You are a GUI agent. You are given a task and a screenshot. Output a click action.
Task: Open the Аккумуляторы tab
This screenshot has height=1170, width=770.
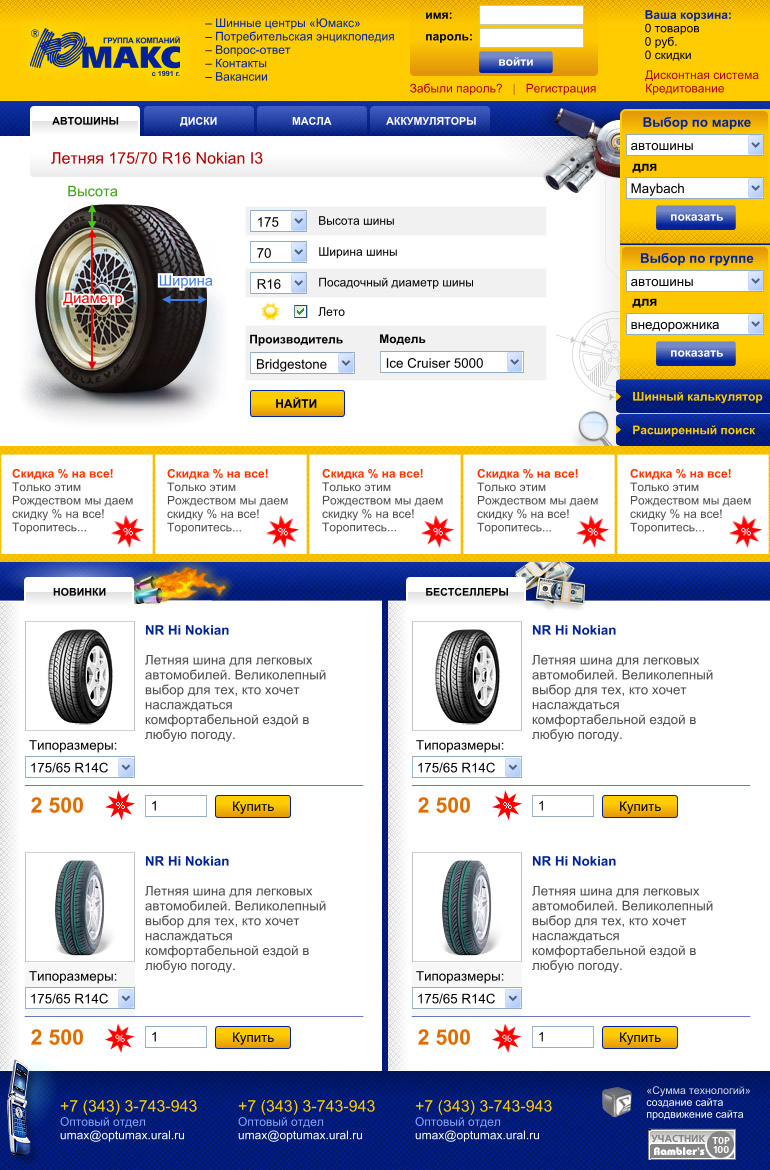(x=431, y=121)
